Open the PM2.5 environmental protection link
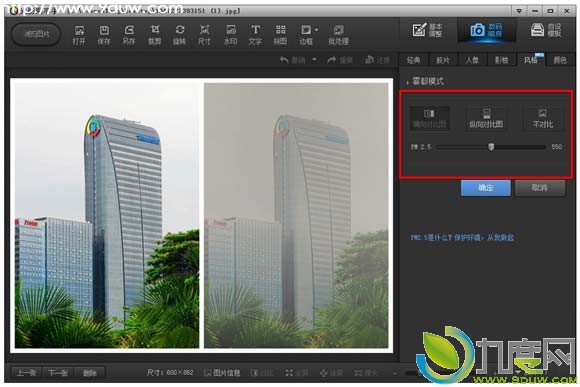This screenshot has height=387, width=580. click(x=462, y=238)
